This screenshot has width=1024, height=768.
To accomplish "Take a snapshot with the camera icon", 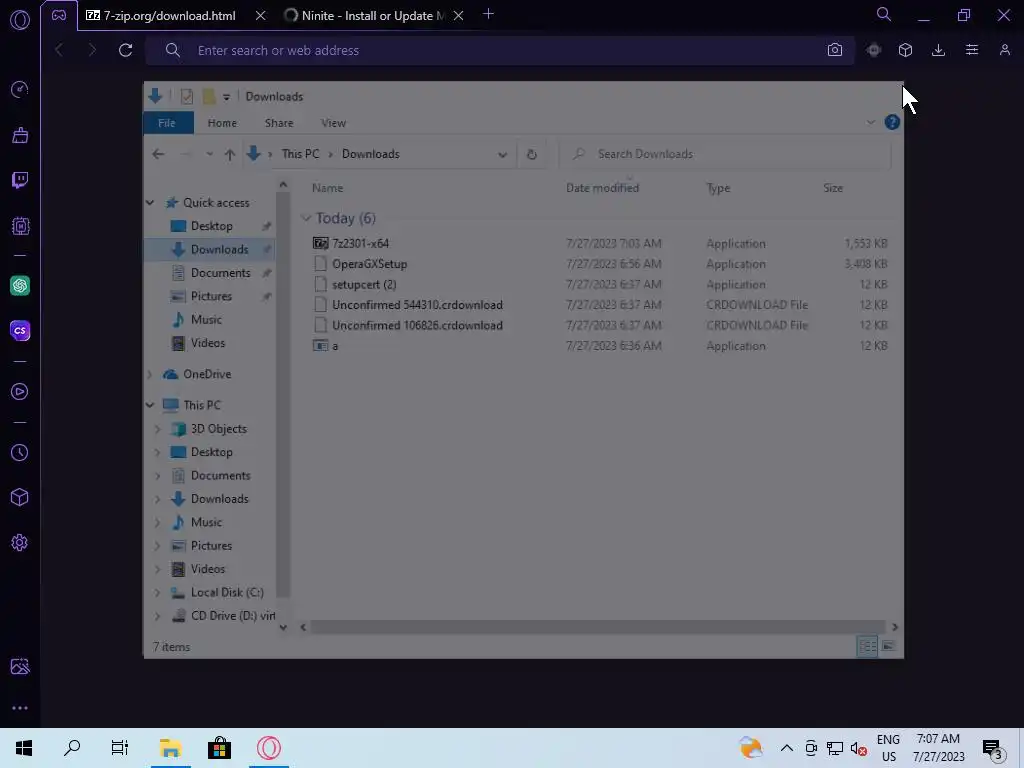I will (x=835, y=50).
